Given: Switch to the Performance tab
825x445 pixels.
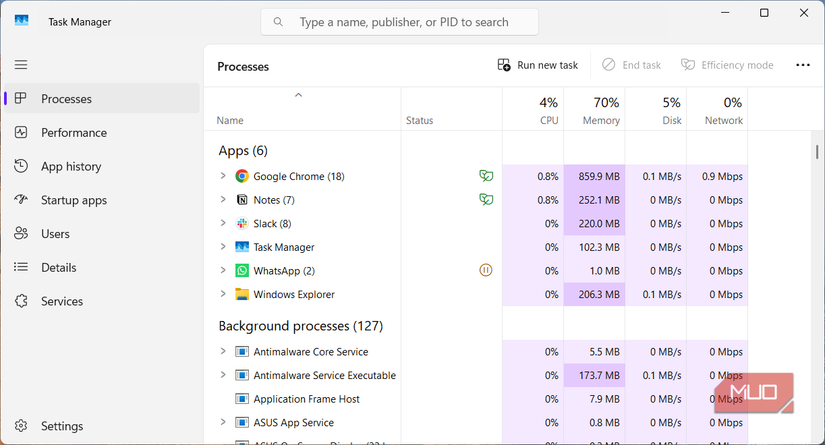Looking at the screenshot, I should (102, 133).
